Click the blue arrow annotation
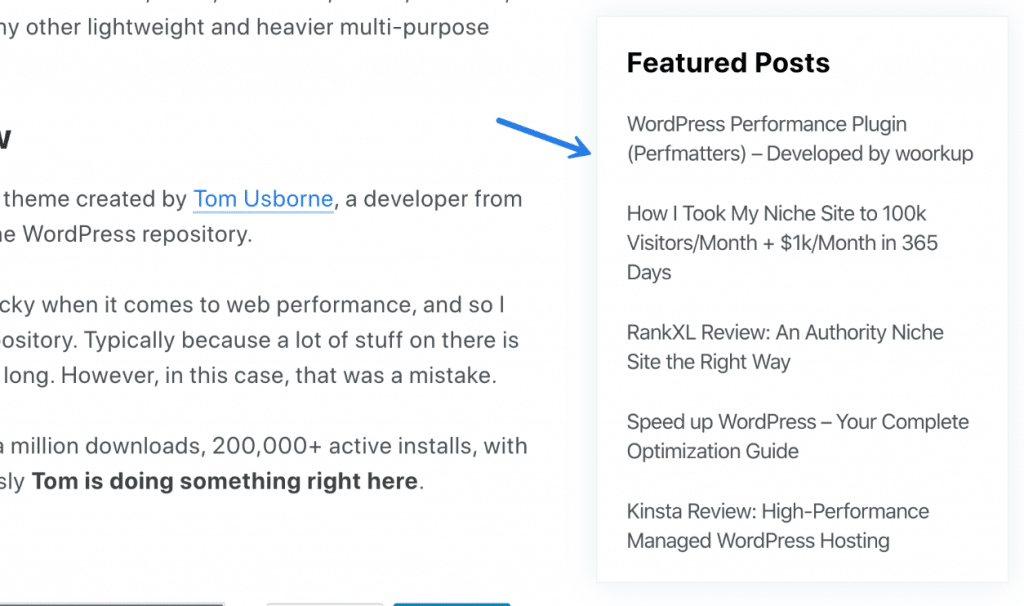The image size is (1024, 606). pos(543,137)
